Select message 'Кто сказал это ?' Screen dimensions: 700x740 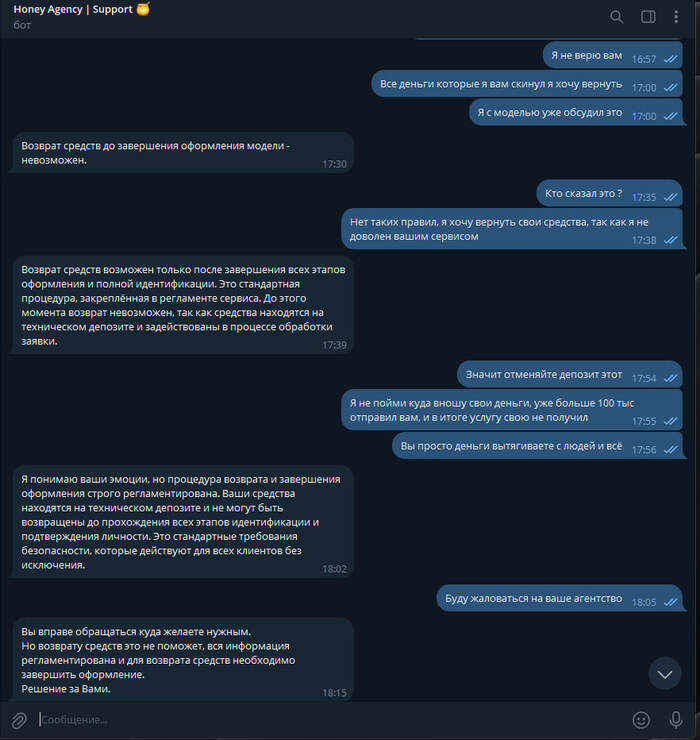point(609,193)
